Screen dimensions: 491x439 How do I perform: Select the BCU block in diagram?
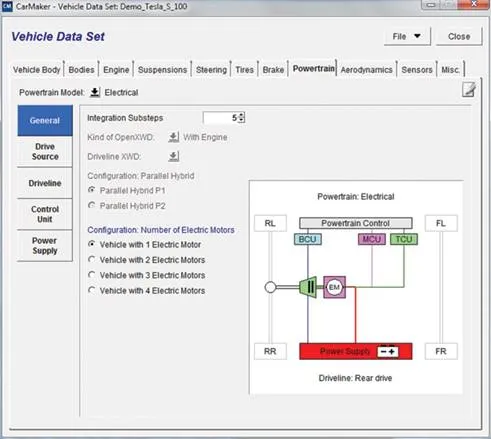(x=308, y=239)
